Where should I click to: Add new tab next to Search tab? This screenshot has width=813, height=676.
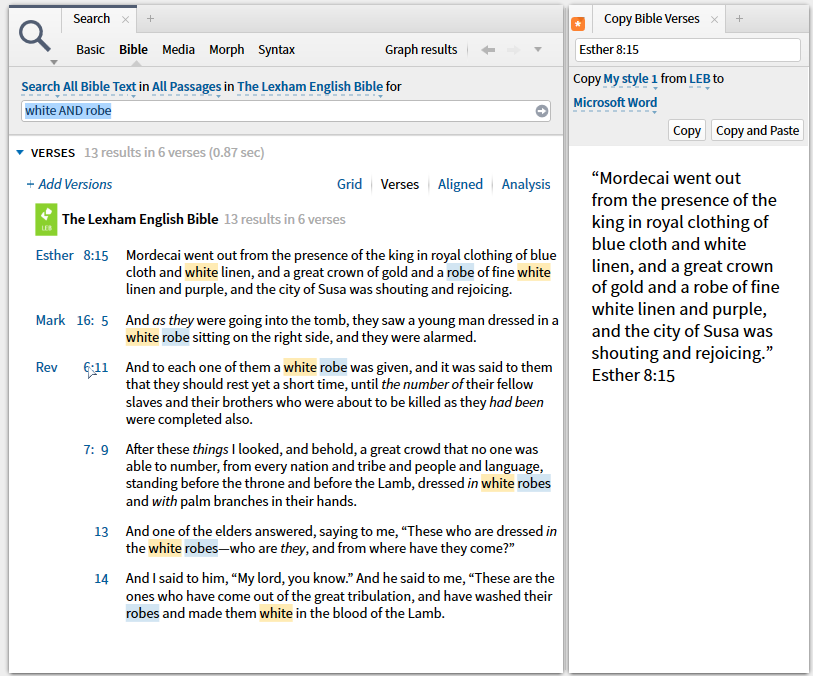tap(150, 19)
